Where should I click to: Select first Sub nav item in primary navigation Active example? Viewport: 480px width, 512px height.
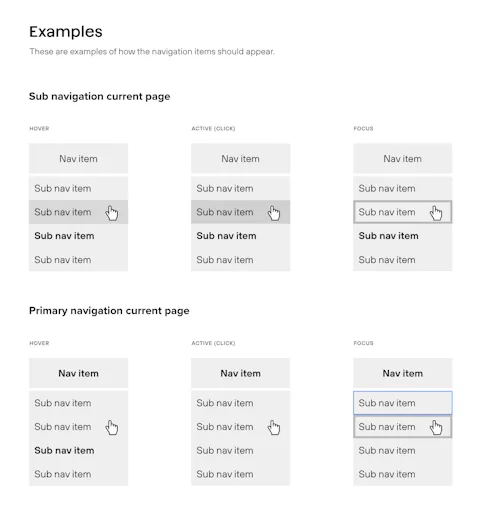tap(240, 403)
